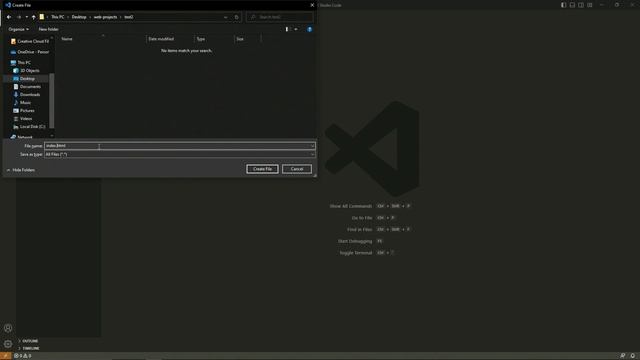
Task: Select Documents folder in sidebar
Action: click(x=27, y=87)
